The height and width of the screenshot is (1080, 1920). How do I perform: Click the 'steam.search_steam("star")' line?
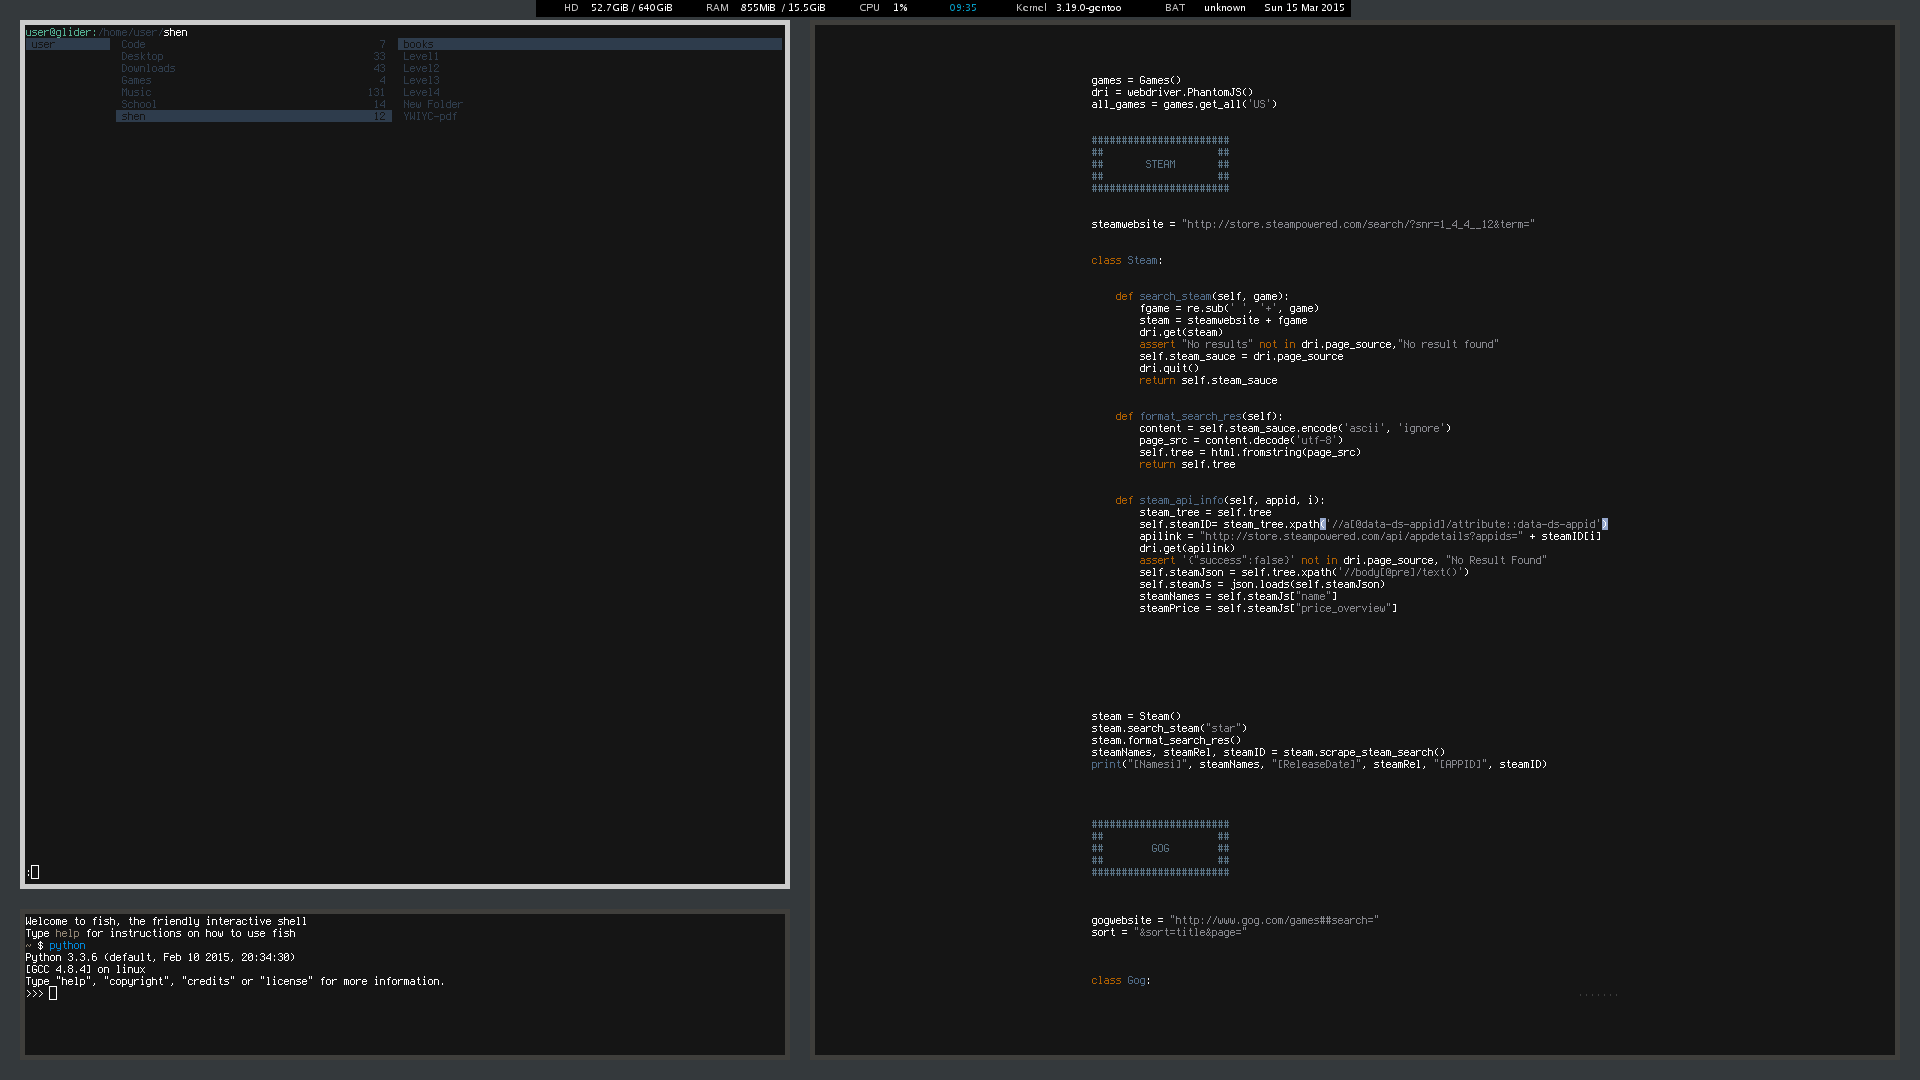click(x=1169, y=728)
